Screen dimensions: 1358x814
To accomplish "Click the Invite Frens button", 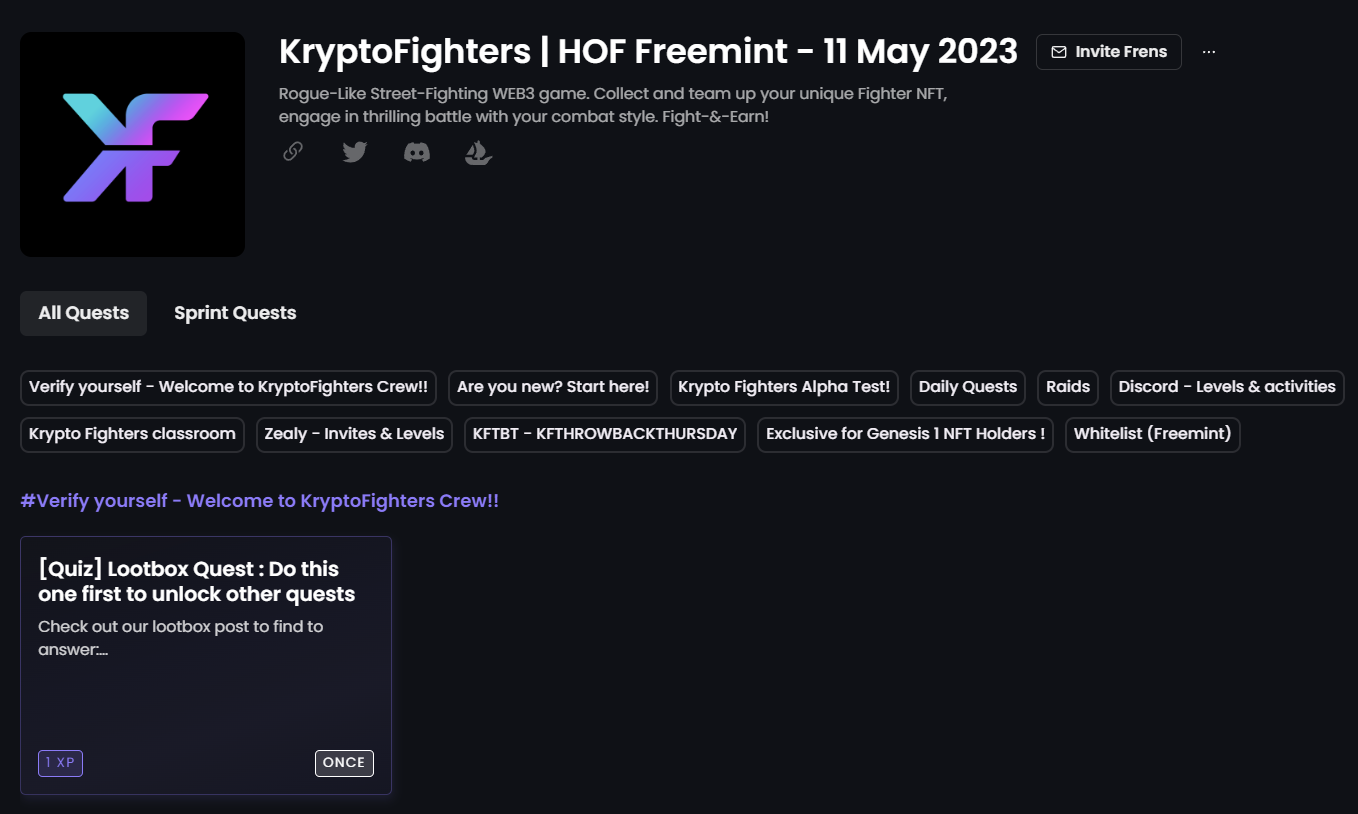I will pyautogui.click(x=1108, y=51).
